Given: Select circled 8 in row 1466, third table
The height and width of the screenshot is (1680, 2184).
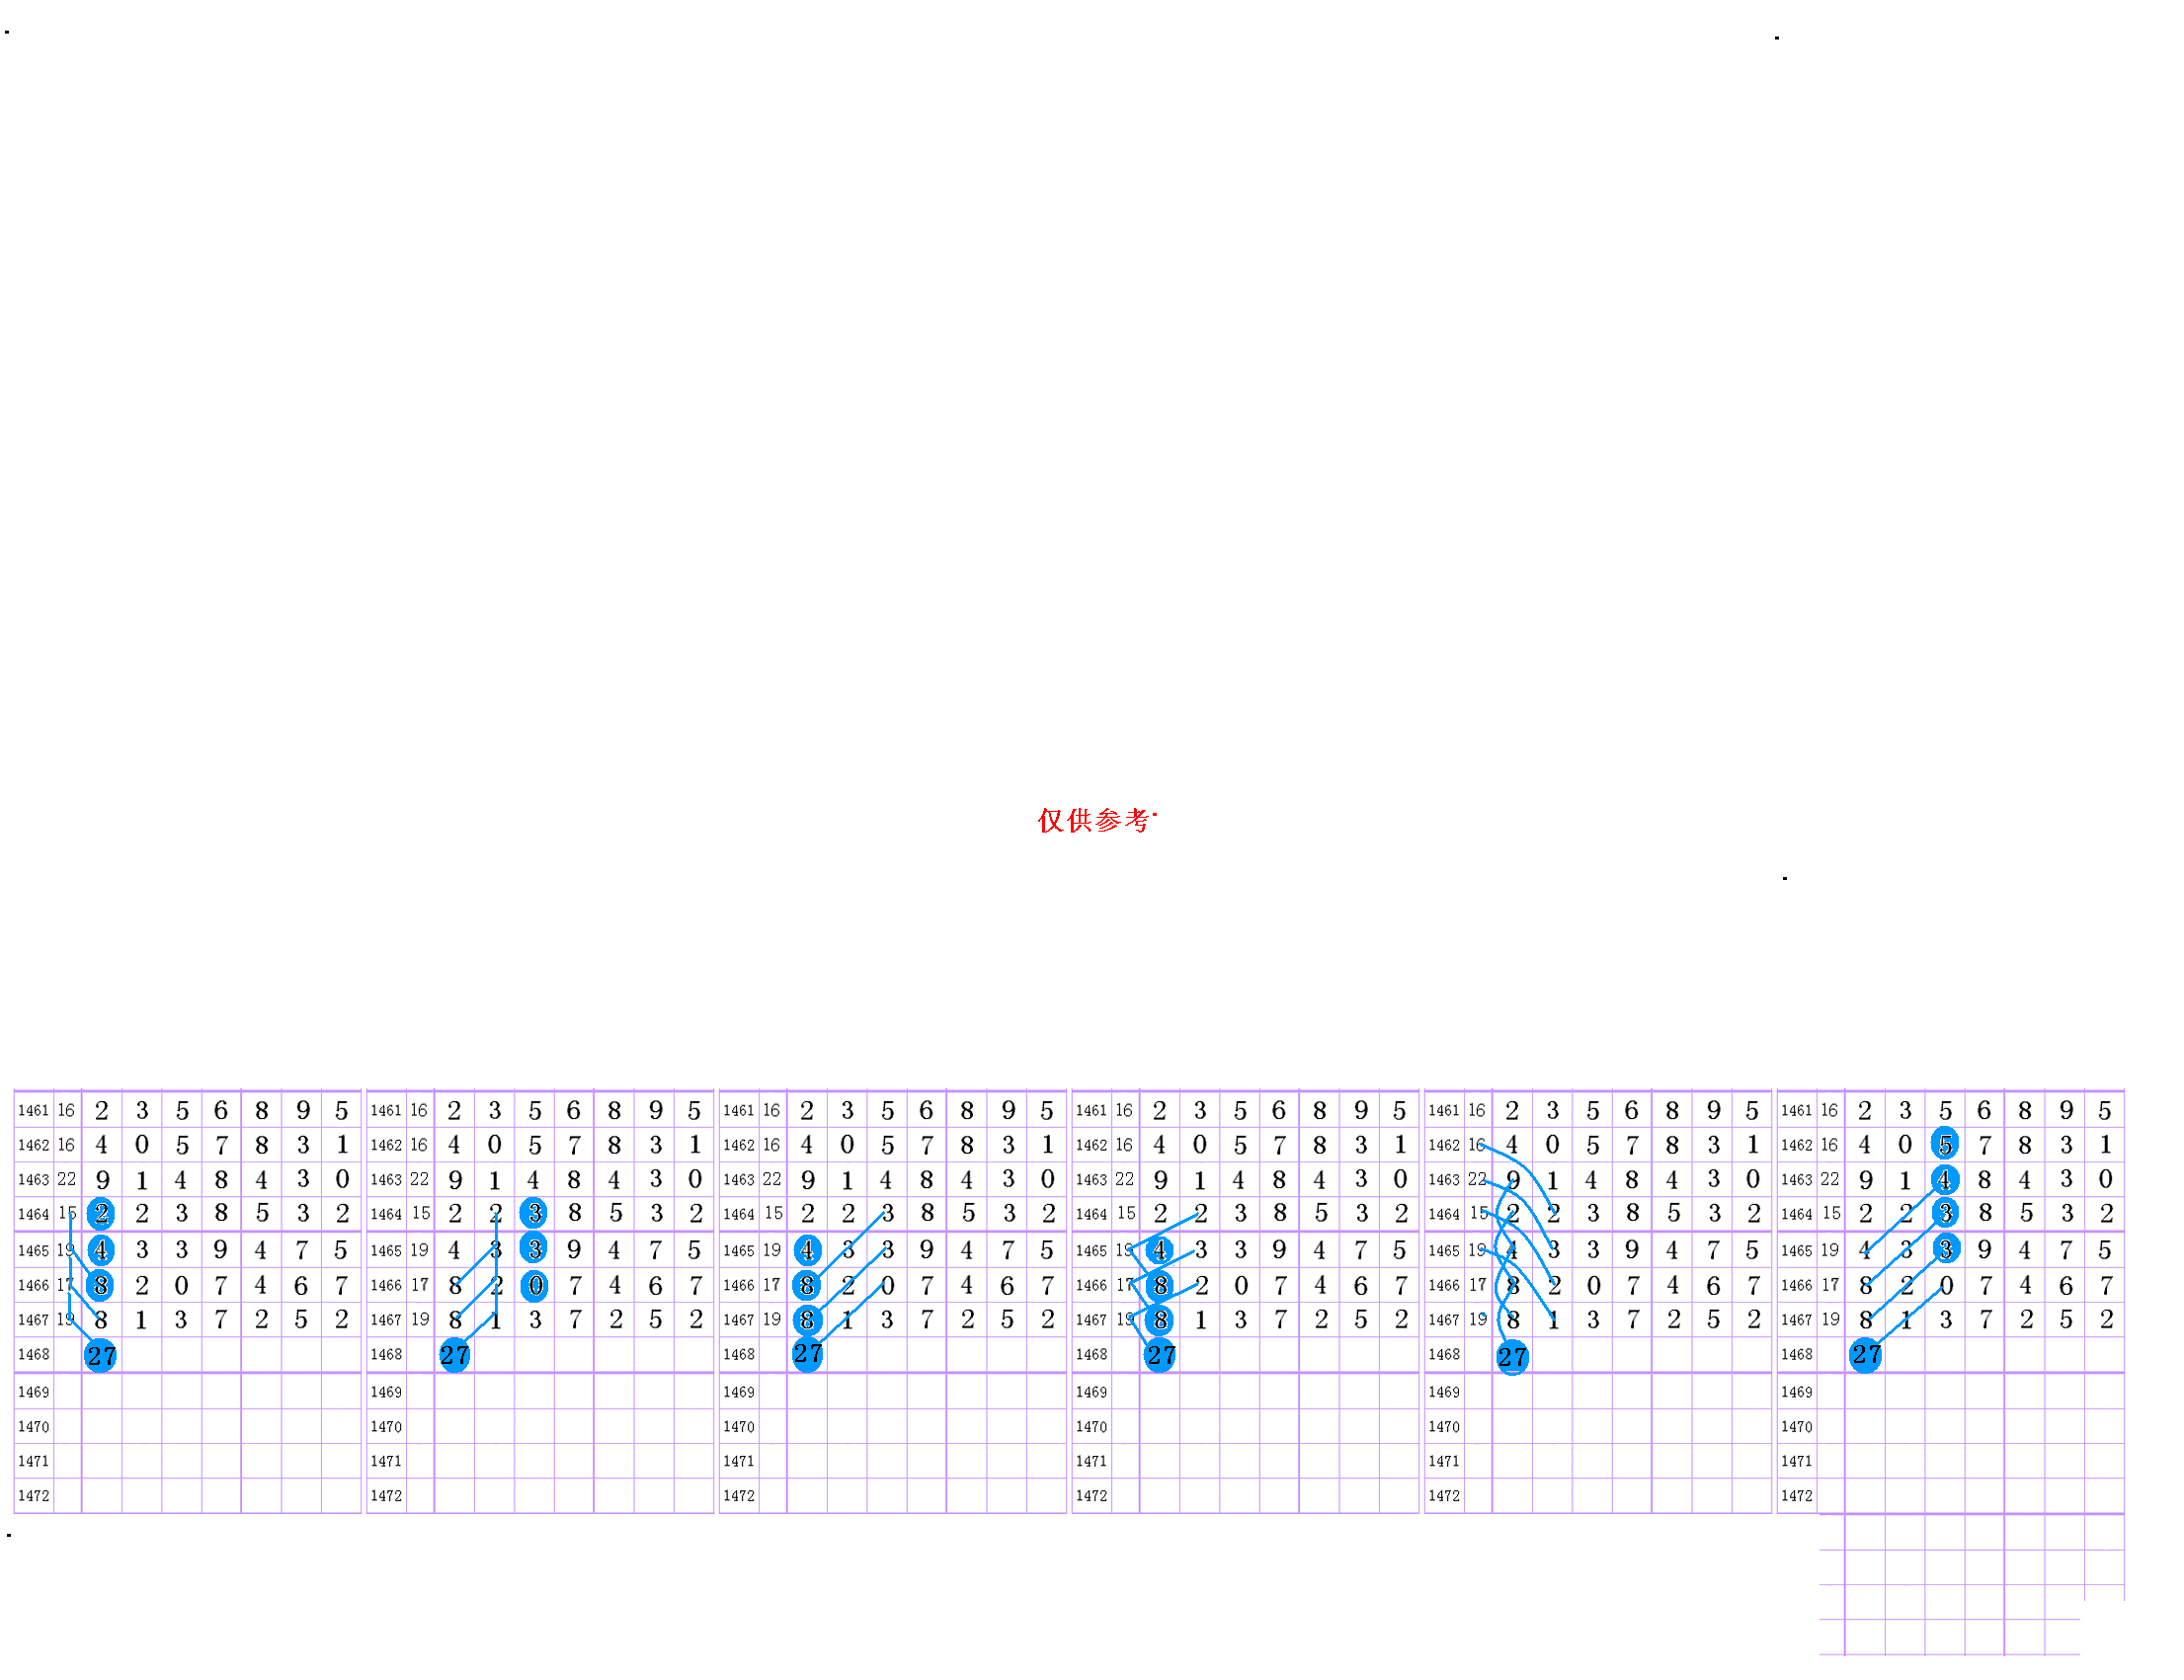Looking at the screenshot, I should pos(807,1285).
